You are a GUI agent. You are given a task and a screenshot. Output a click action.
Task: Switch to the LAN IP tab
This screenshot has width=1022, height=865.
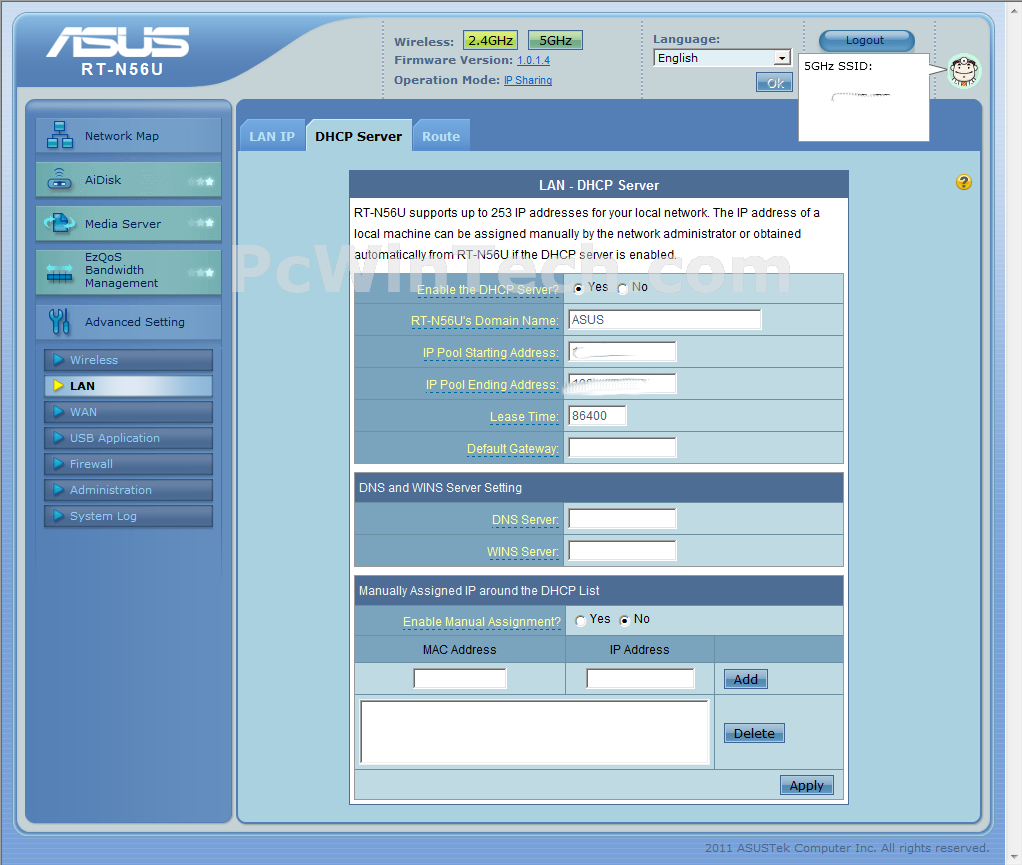tap(272, 136)
